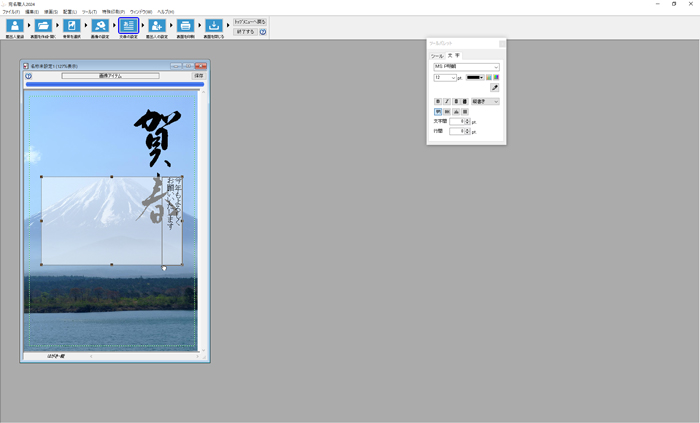
Task: Increase the 文字間 character spacing stepper
Action: [467, 119]
